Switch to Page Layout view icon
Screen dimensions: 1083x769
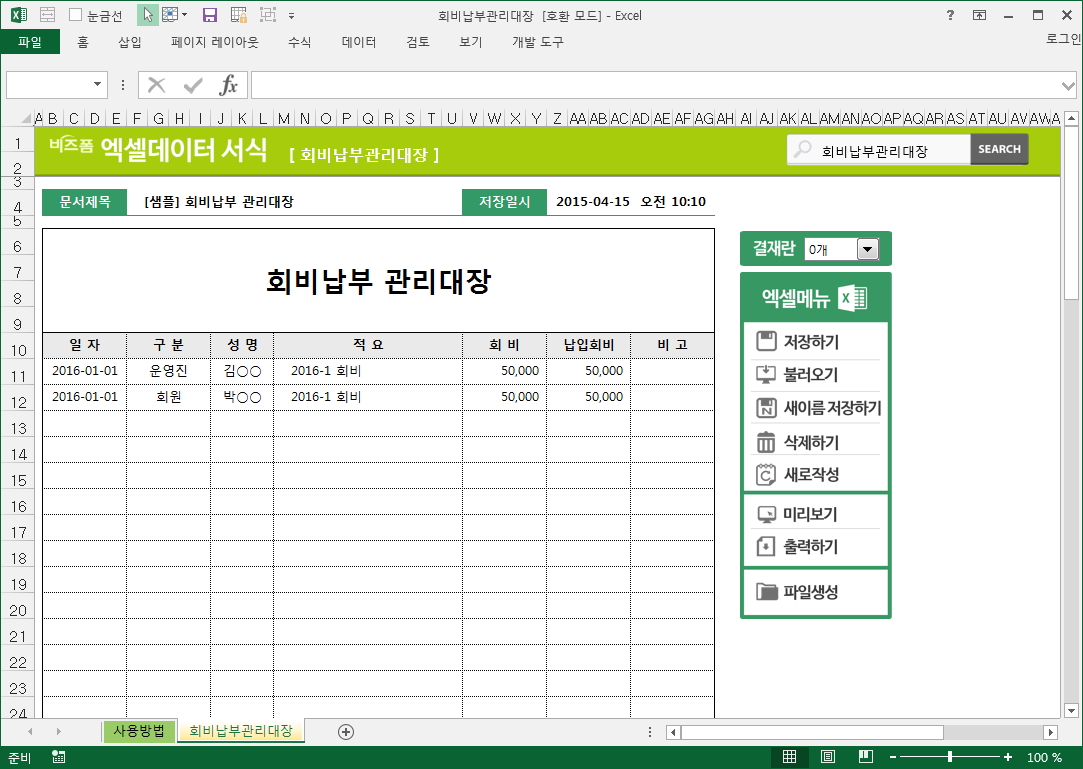point(827,757)
